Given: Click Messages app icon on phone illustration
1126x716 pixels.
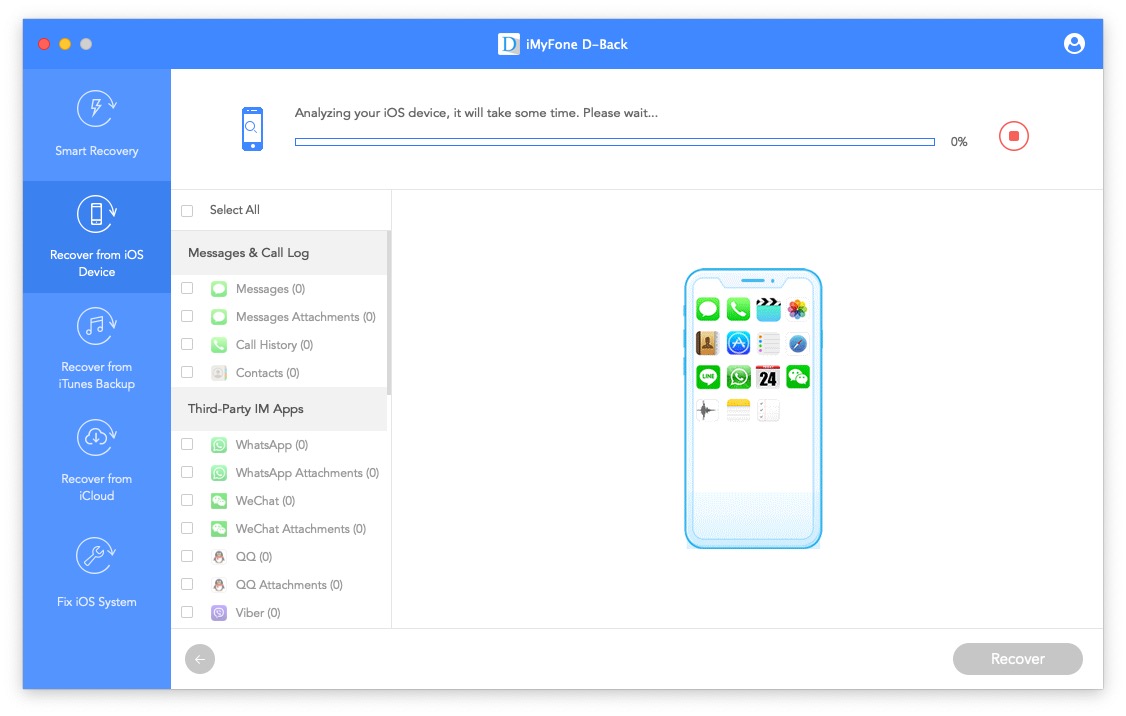Looking at the screenshot, I should pos(708,310).
